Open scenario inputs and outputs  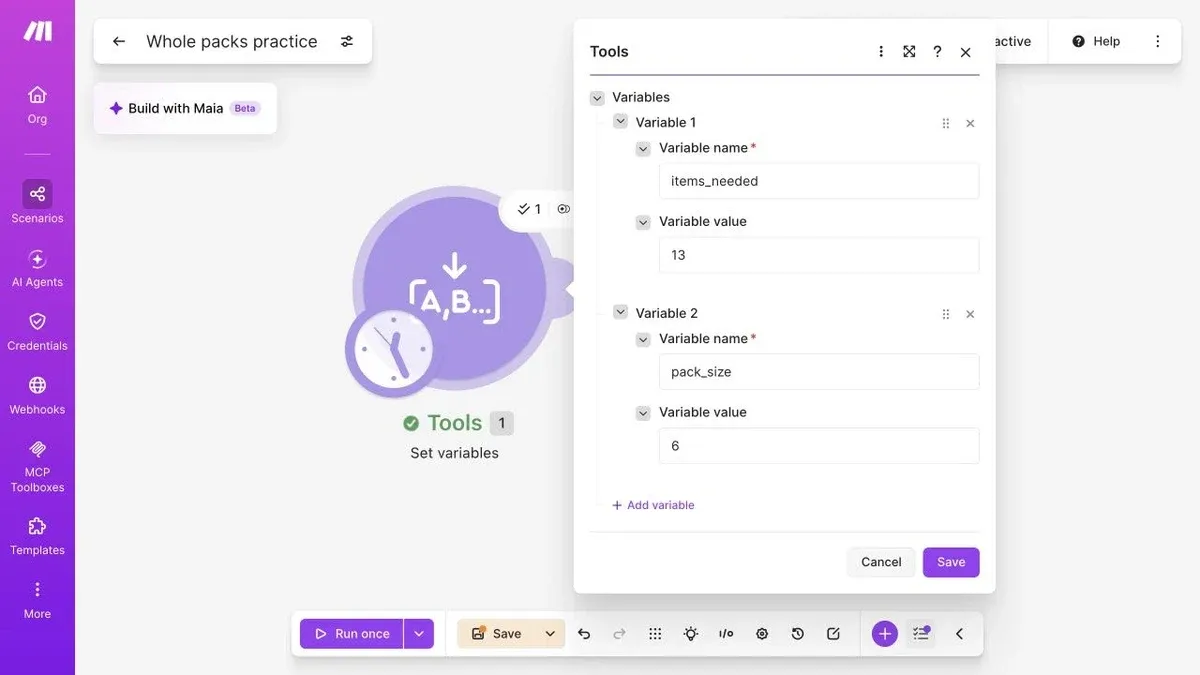coord(726,634)
